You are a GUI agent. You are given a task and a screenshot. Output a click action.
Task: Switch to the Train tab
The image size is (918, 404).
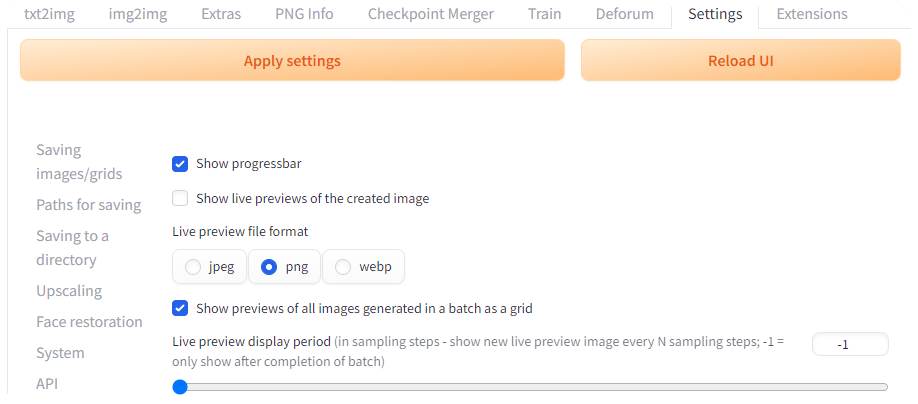tap(545, 14)
